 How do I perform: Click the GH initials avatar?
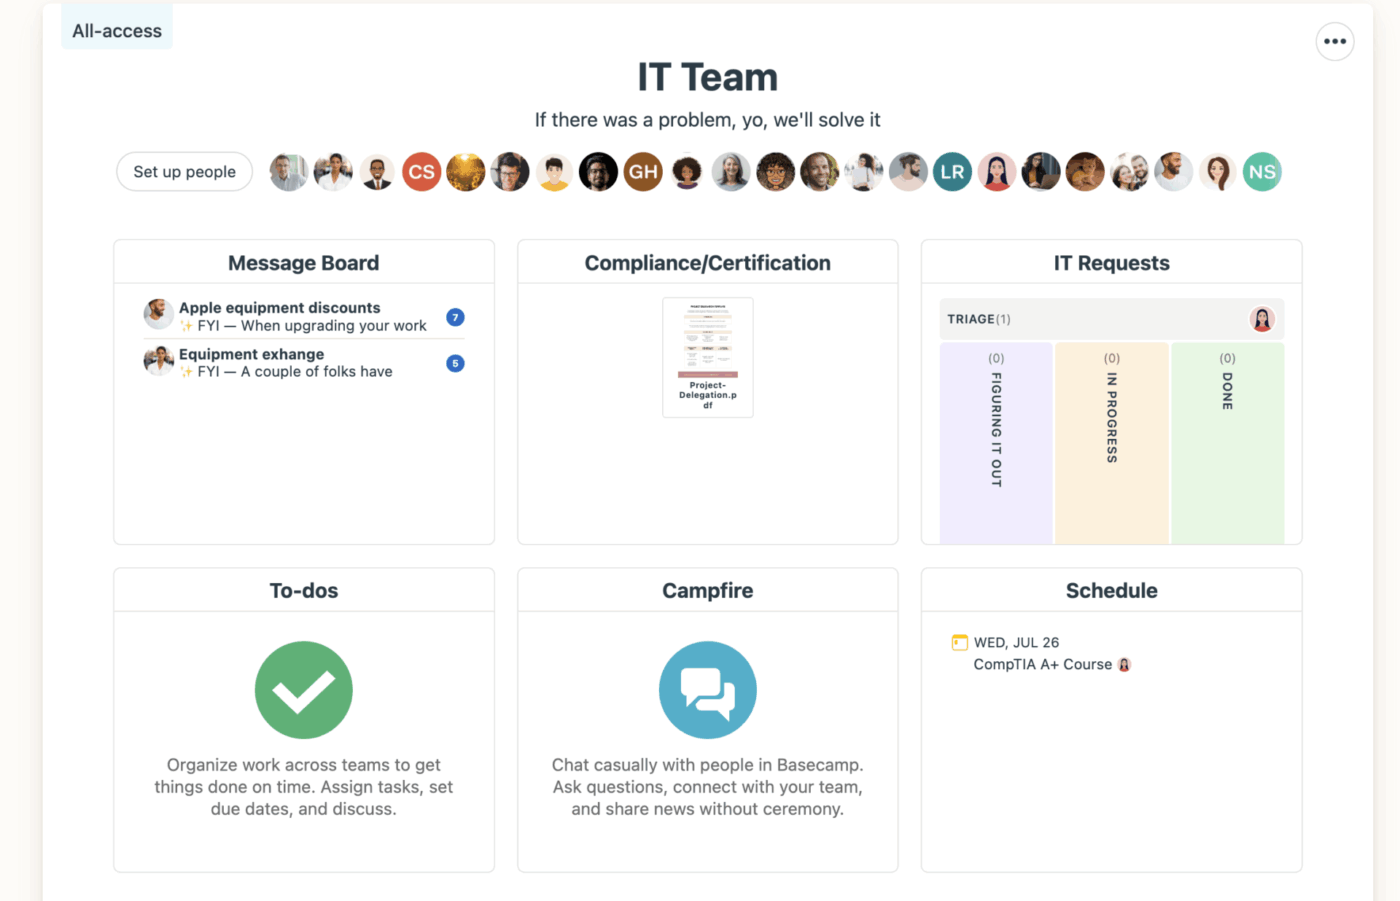tap(643, 172)
